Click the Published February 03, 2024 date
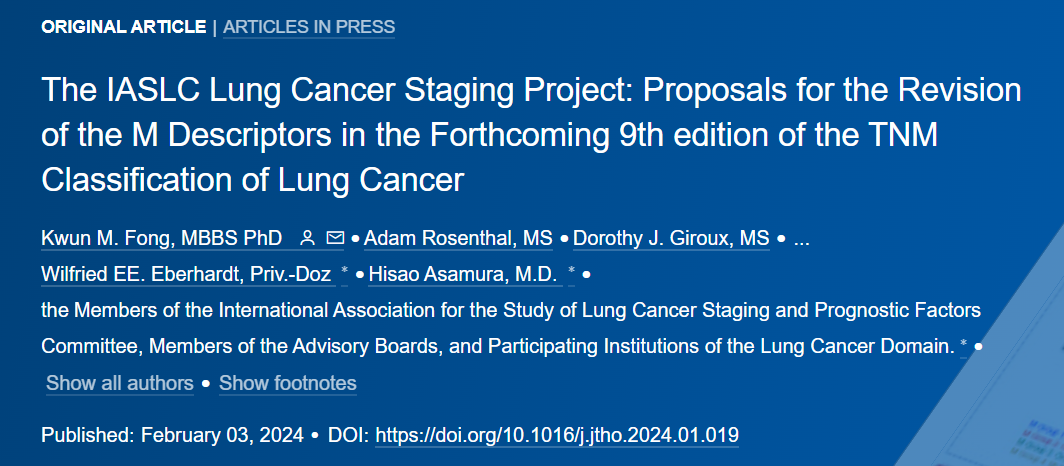 pos(172,435)
